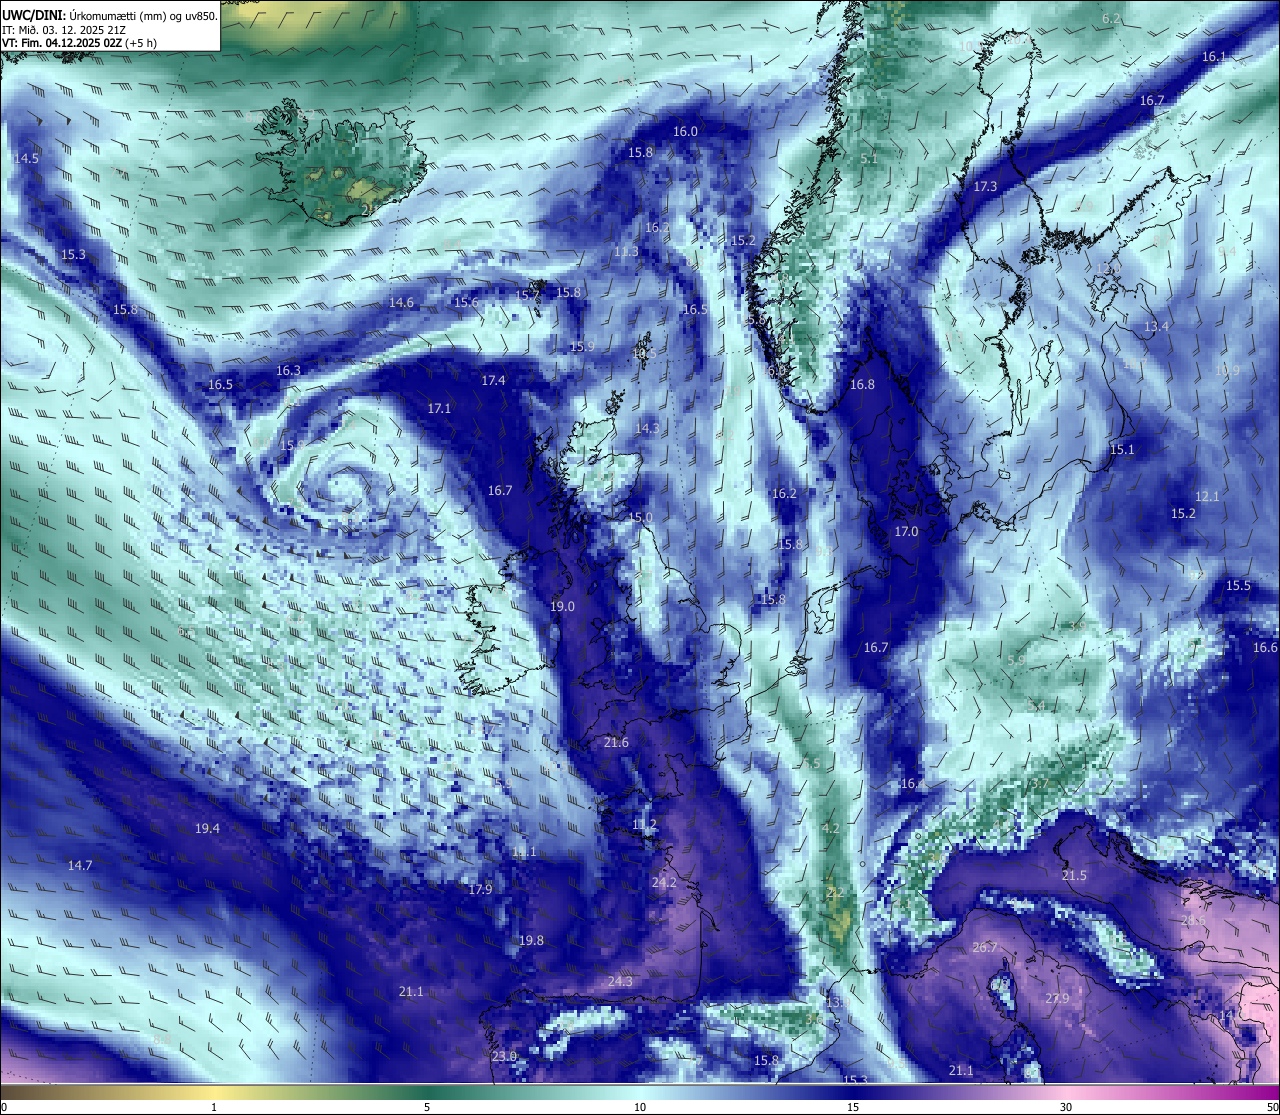1280x1115 pixels.
Task: Select the 16.0 value label
Action: tap(685, 131)
